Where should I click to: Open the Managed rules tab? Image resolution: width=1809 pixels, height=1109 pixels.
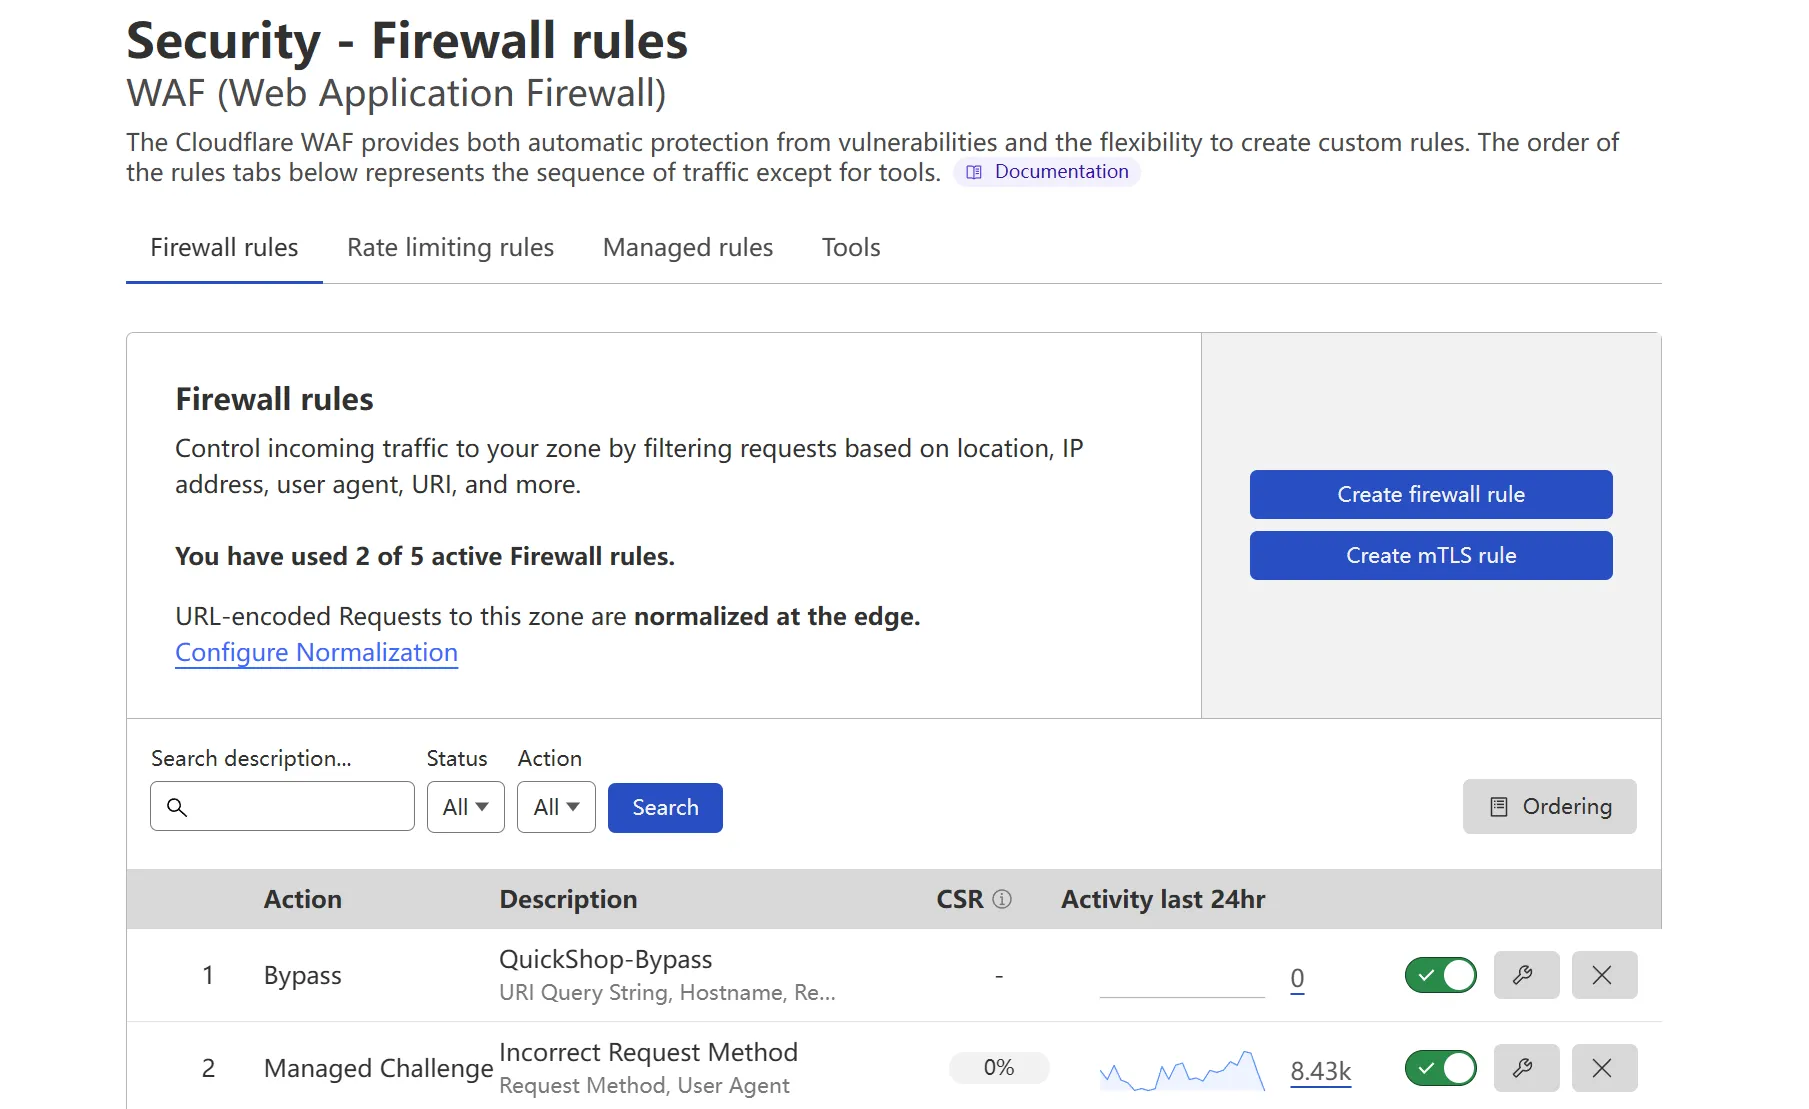[688, 248]
